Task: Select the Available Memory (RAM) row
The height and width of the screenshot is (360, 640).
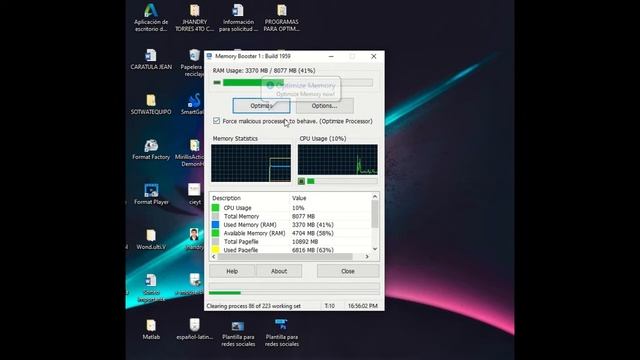Action: click(291, 233)
